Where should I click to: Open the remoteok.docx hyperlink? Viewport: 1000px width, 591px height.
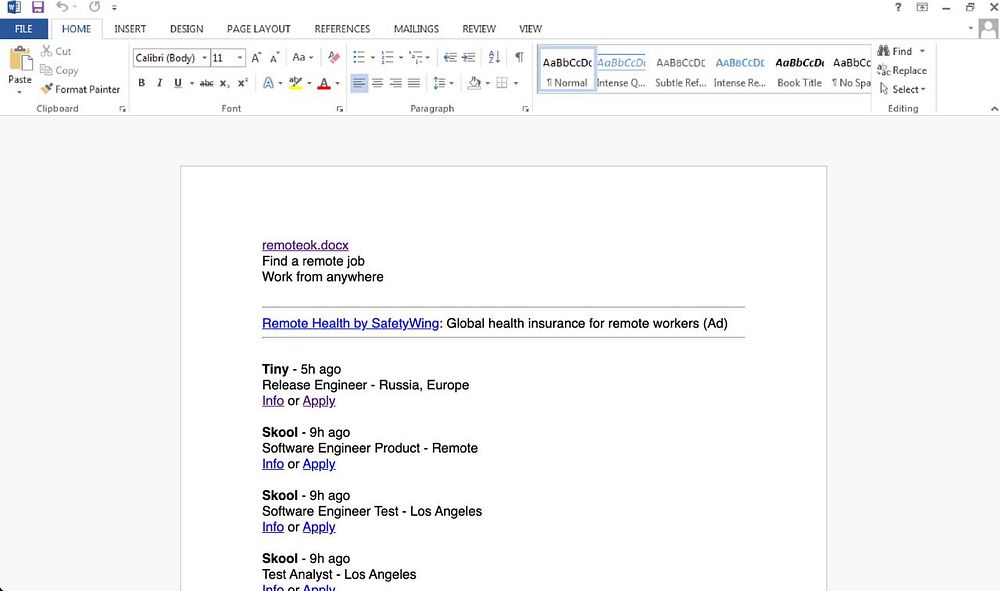[305, 245]
